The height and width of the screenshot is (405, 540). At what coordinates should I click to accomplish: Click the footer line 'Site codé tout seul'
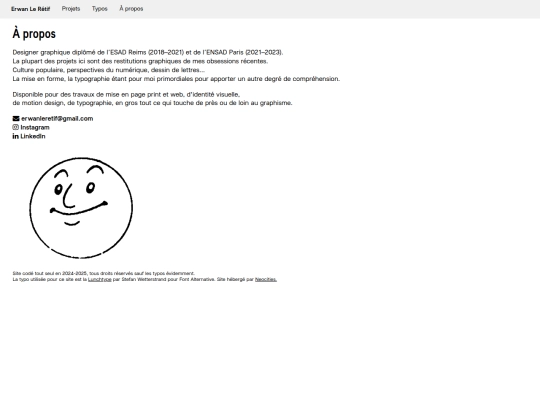pyautogui.click(x=104, y=273)
